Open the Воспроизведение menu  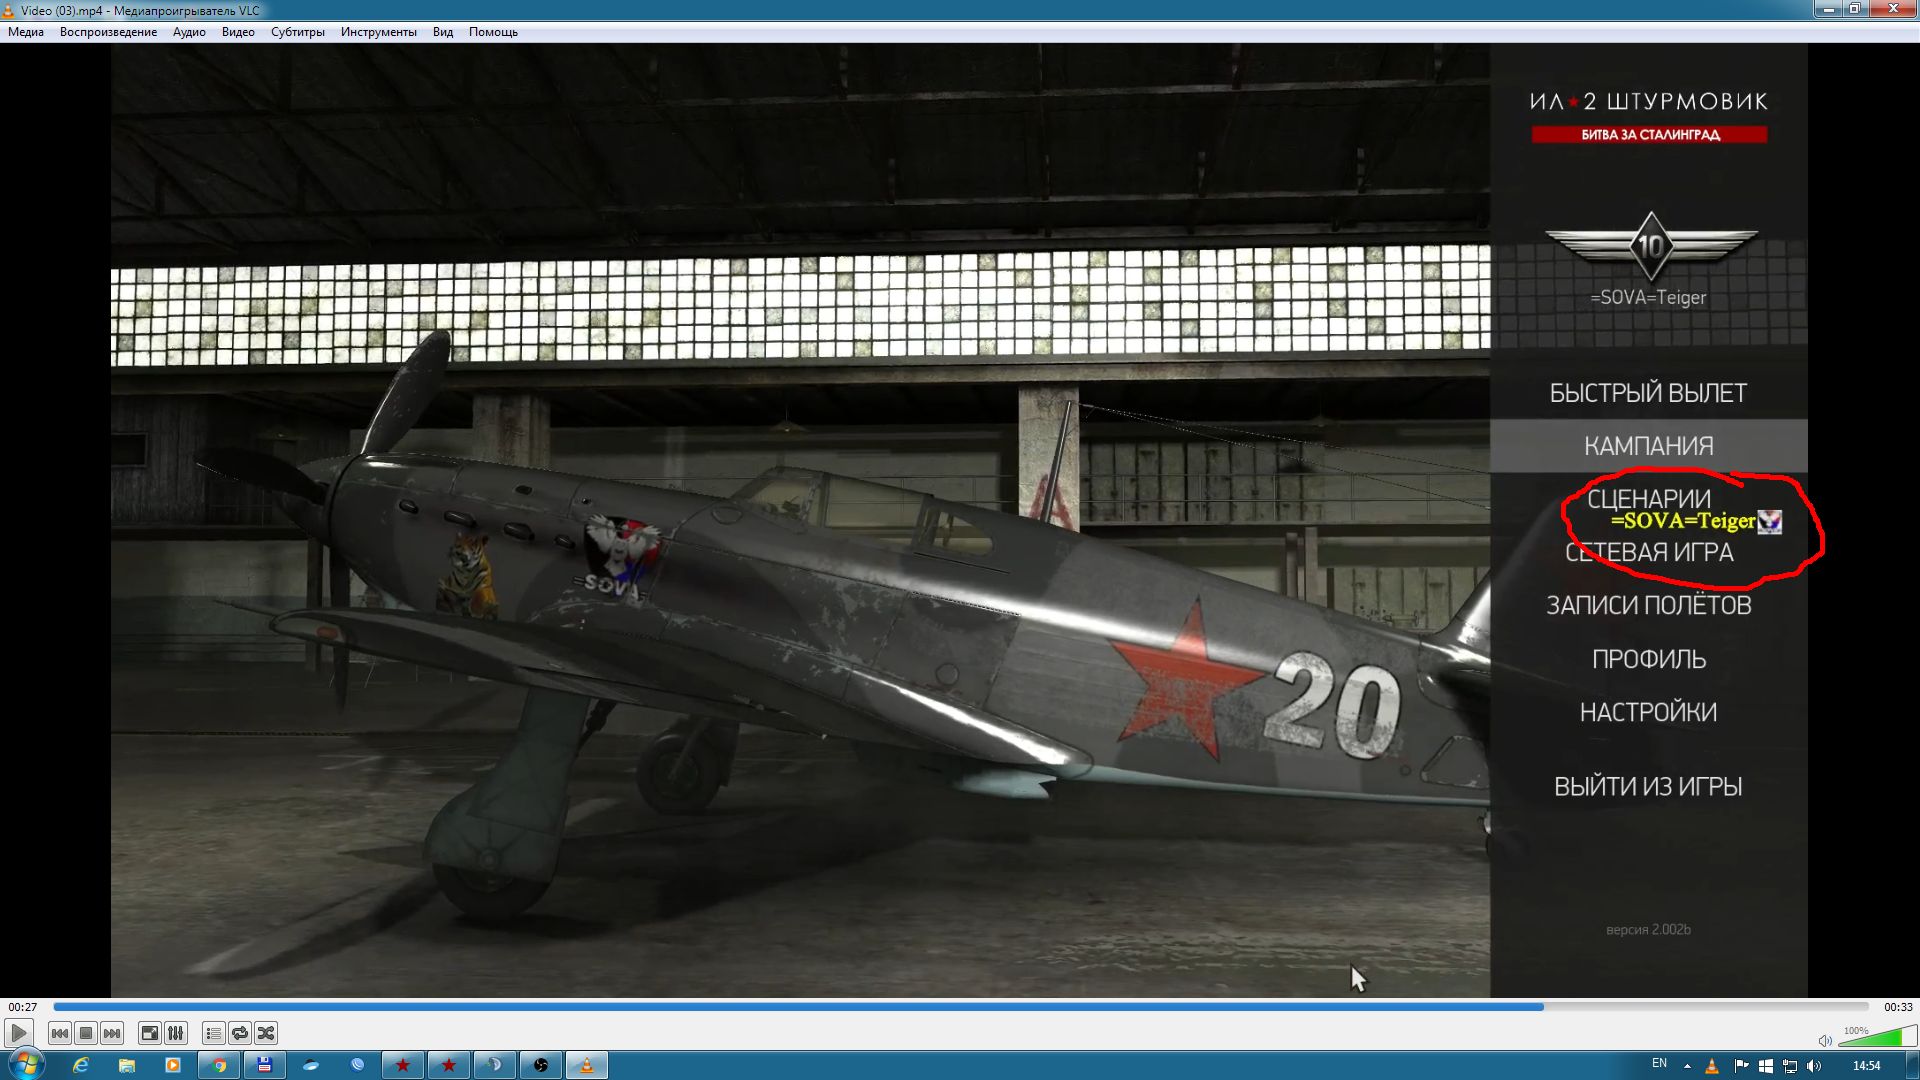[x=108, y=32]
